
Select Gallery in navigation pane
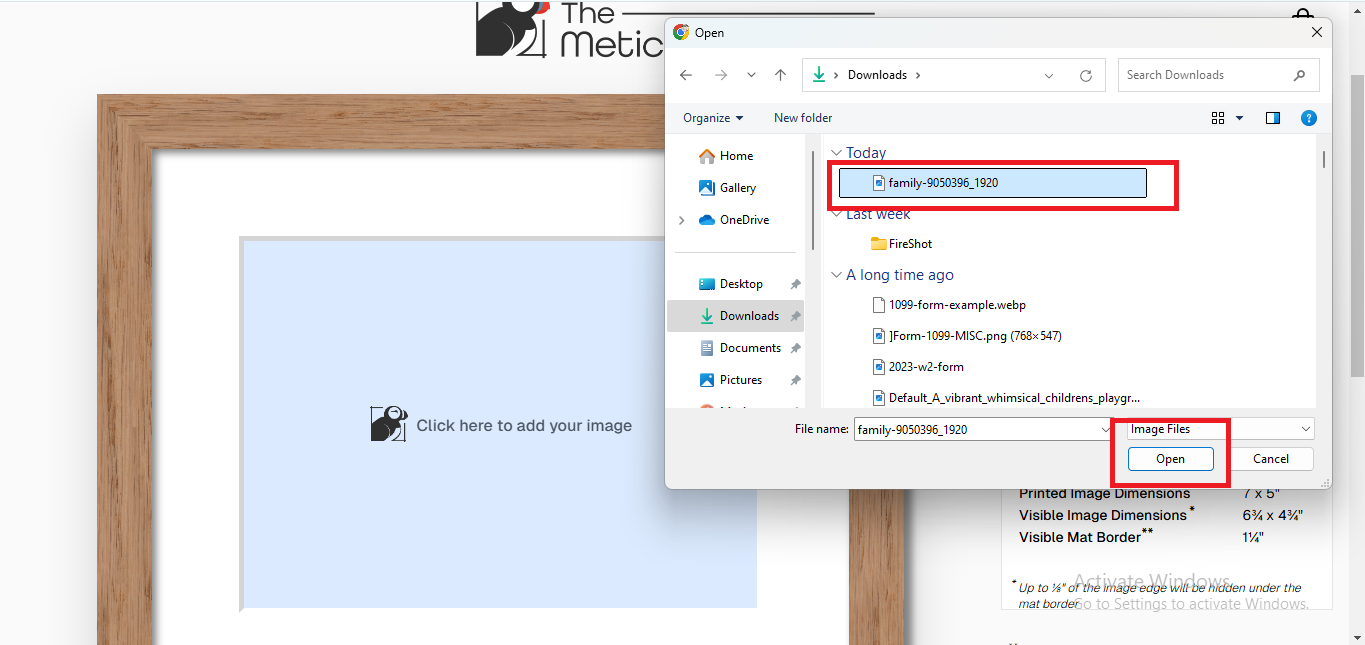(737, 188)
